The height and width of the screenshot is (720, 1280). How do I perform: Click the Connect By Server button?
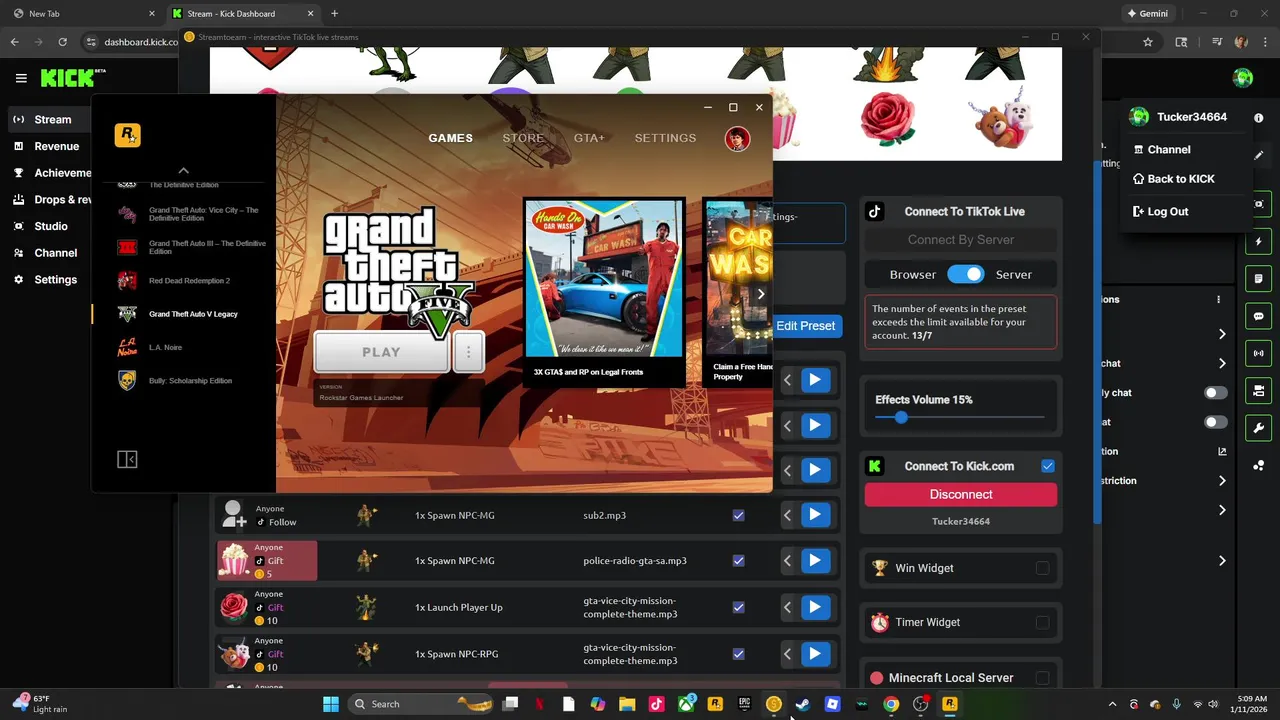coord(961,240)
